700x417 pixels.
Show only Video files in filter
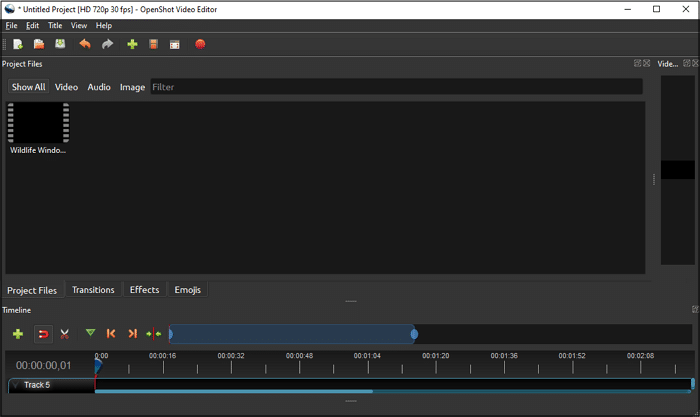66,87
